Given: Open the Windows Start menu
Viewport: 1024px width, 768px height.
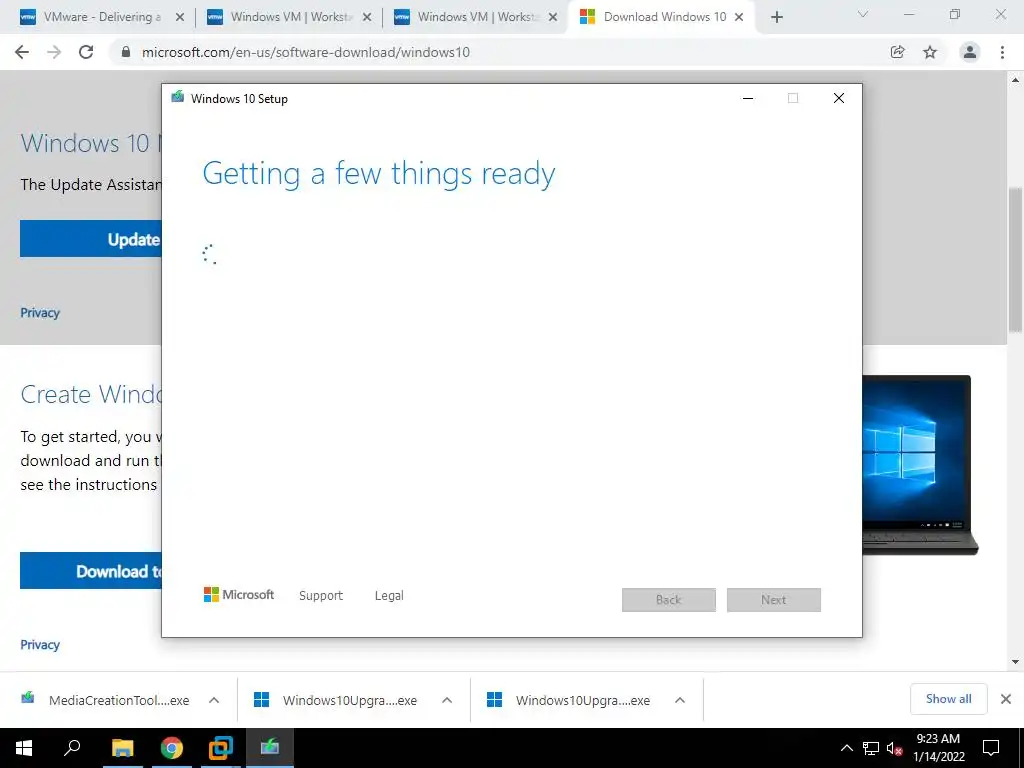Looking at the screenshot, I should [24, 748].
